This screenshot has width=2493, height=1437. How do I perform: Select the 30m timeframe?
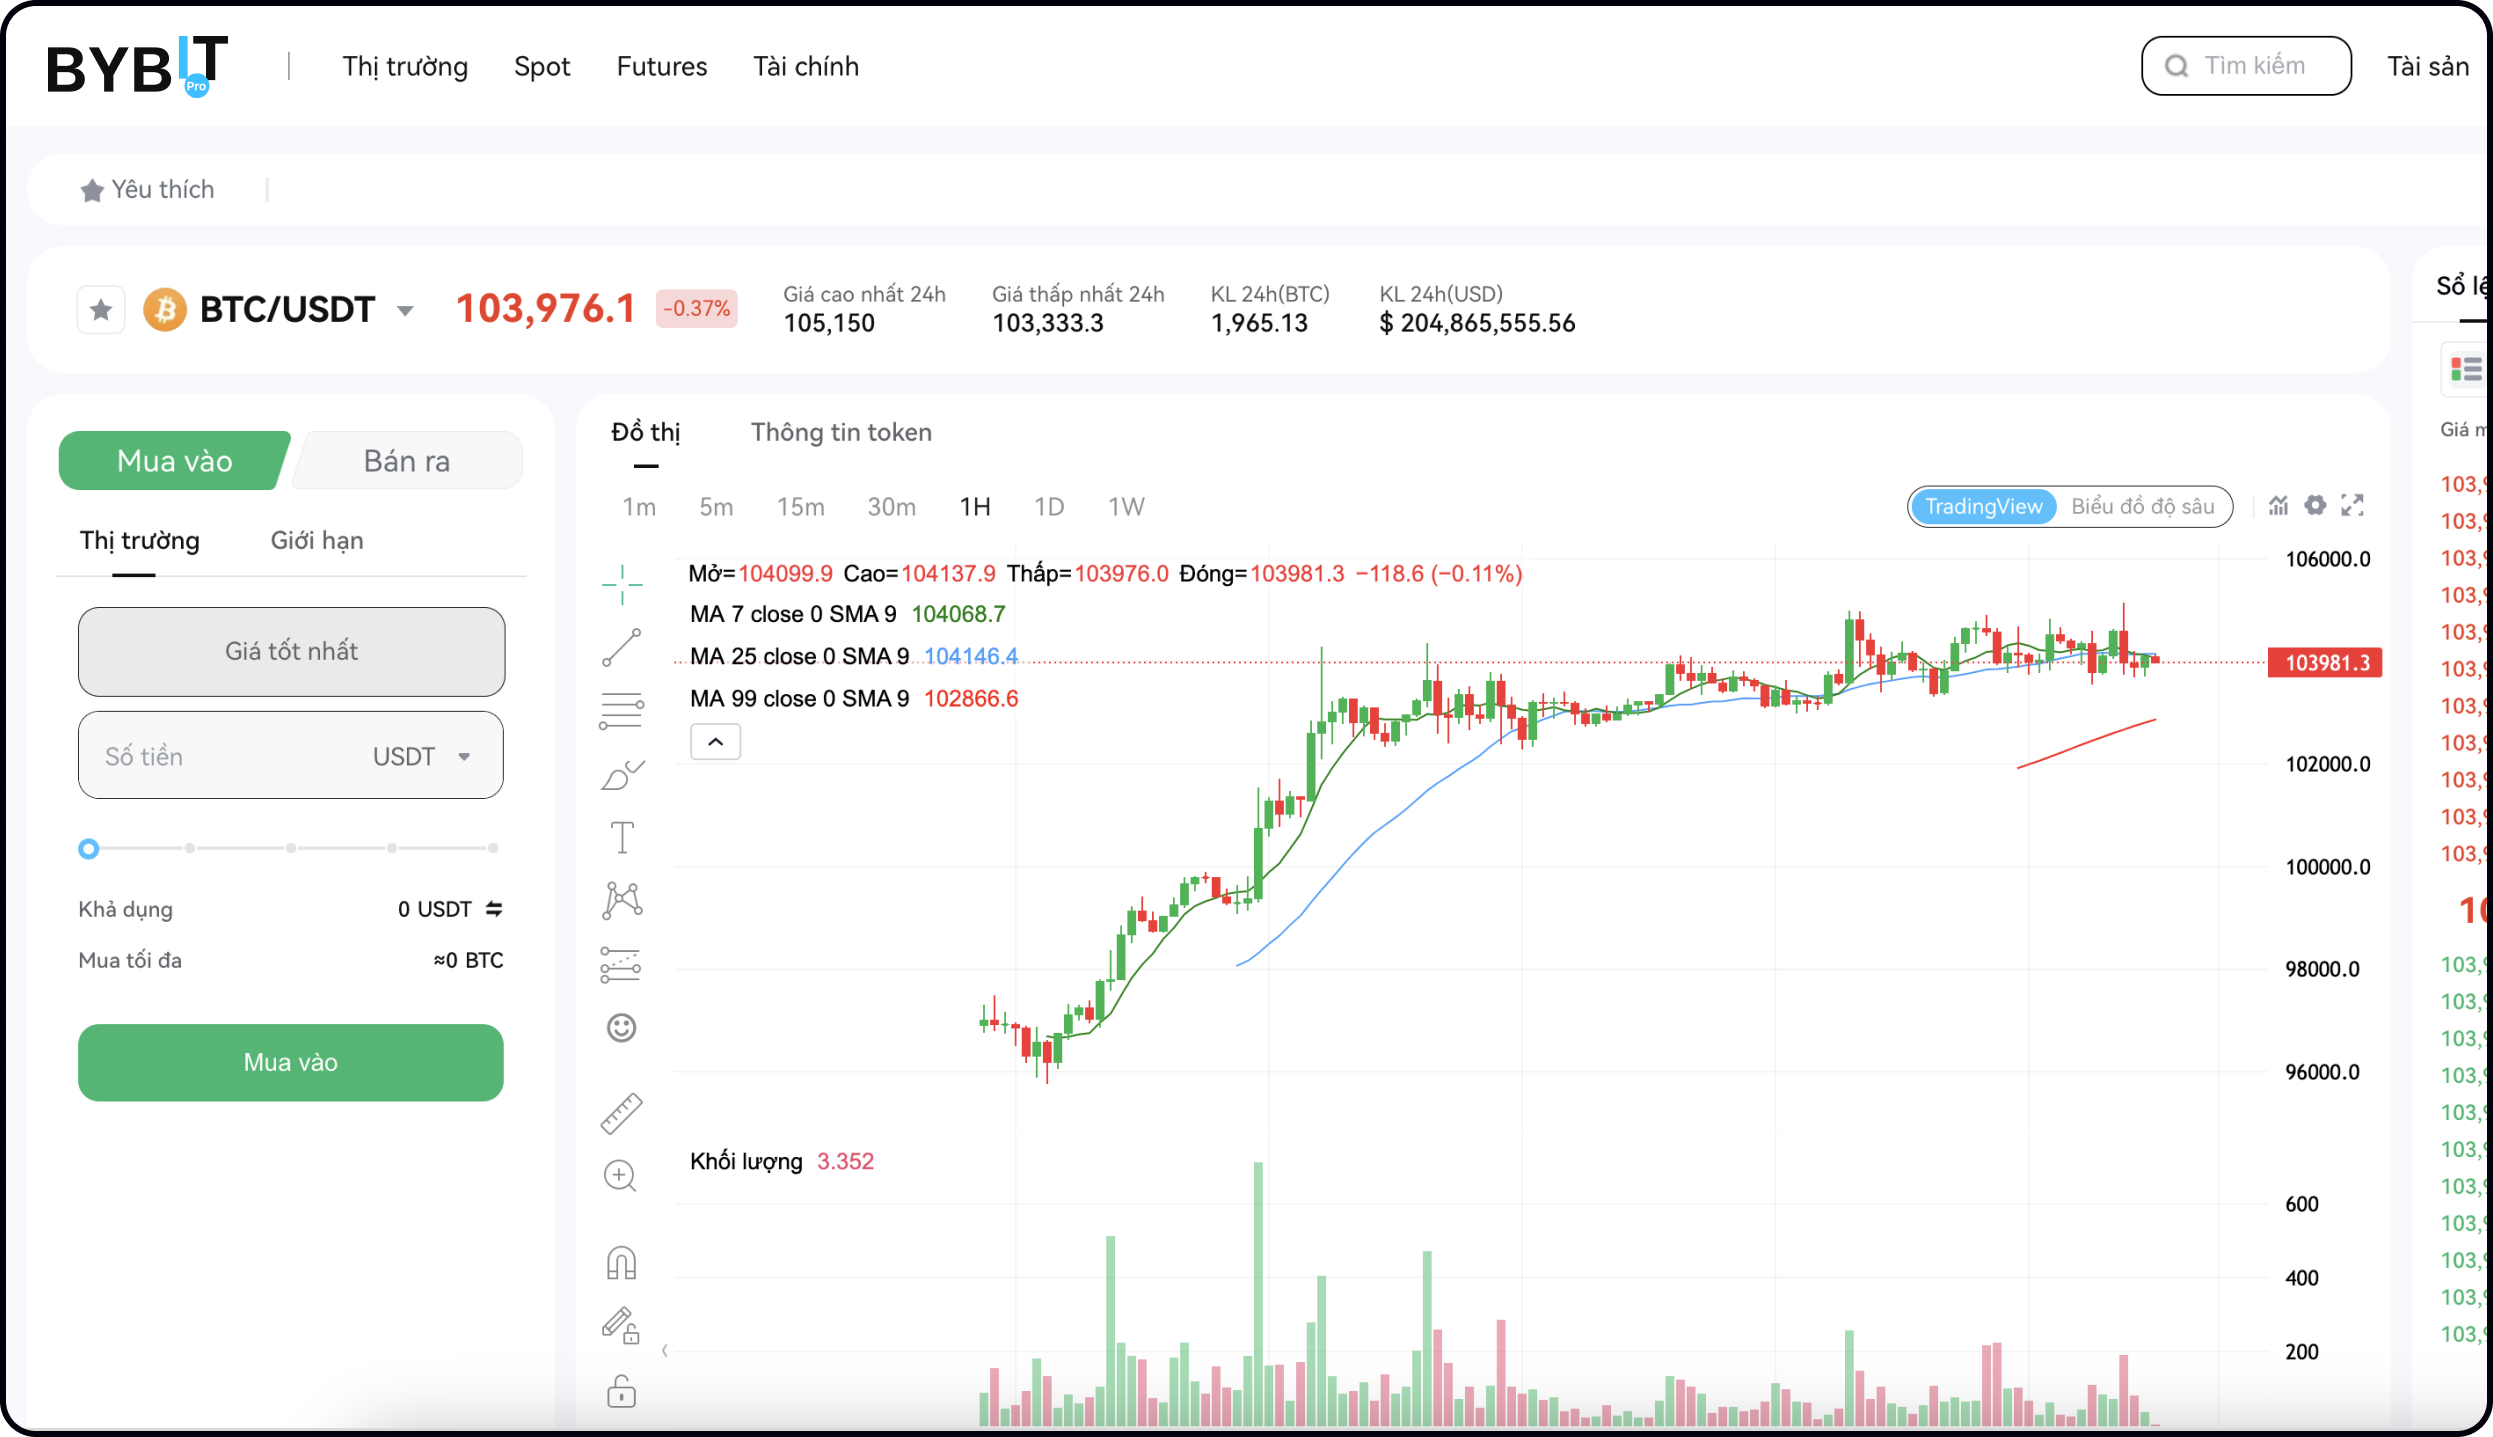(x=891, y=507)
